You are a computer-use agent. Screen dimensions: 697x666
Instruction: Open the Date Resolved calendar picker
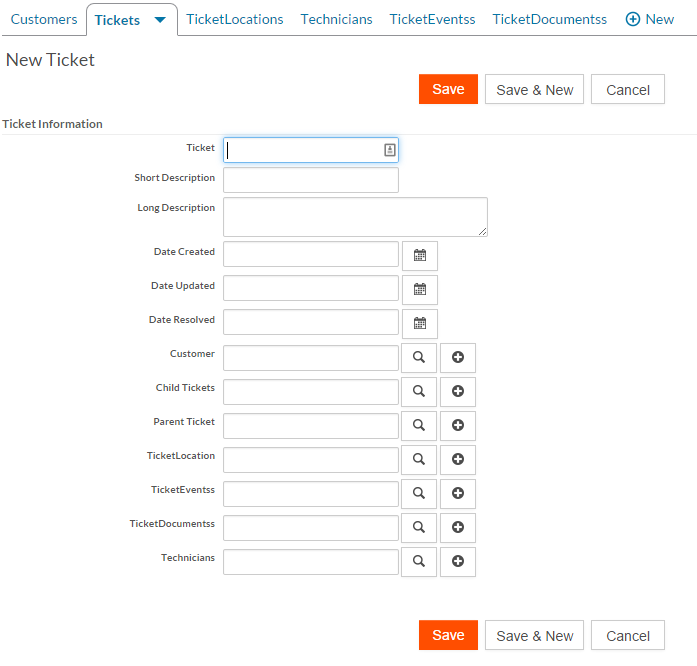coord(419,323)
